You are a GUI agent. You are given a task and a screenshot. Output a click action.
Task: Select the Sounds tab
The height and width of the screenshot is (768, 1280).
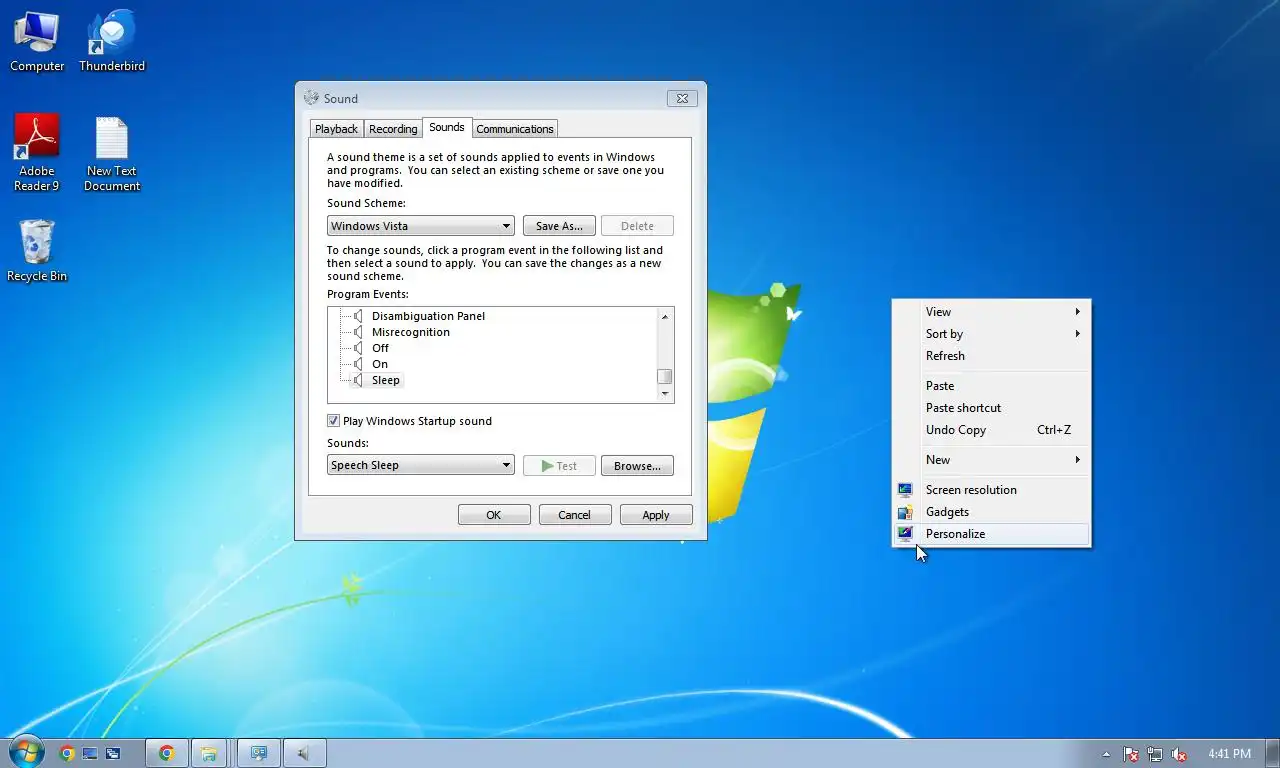(447, 127)
